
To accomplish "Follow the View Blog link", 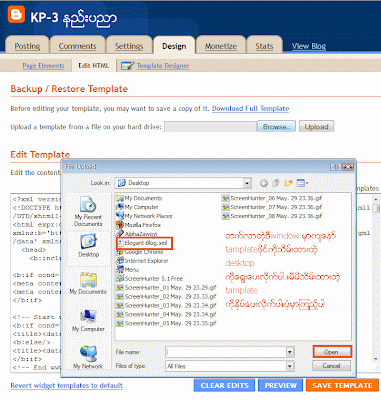I will coord(309,46).
